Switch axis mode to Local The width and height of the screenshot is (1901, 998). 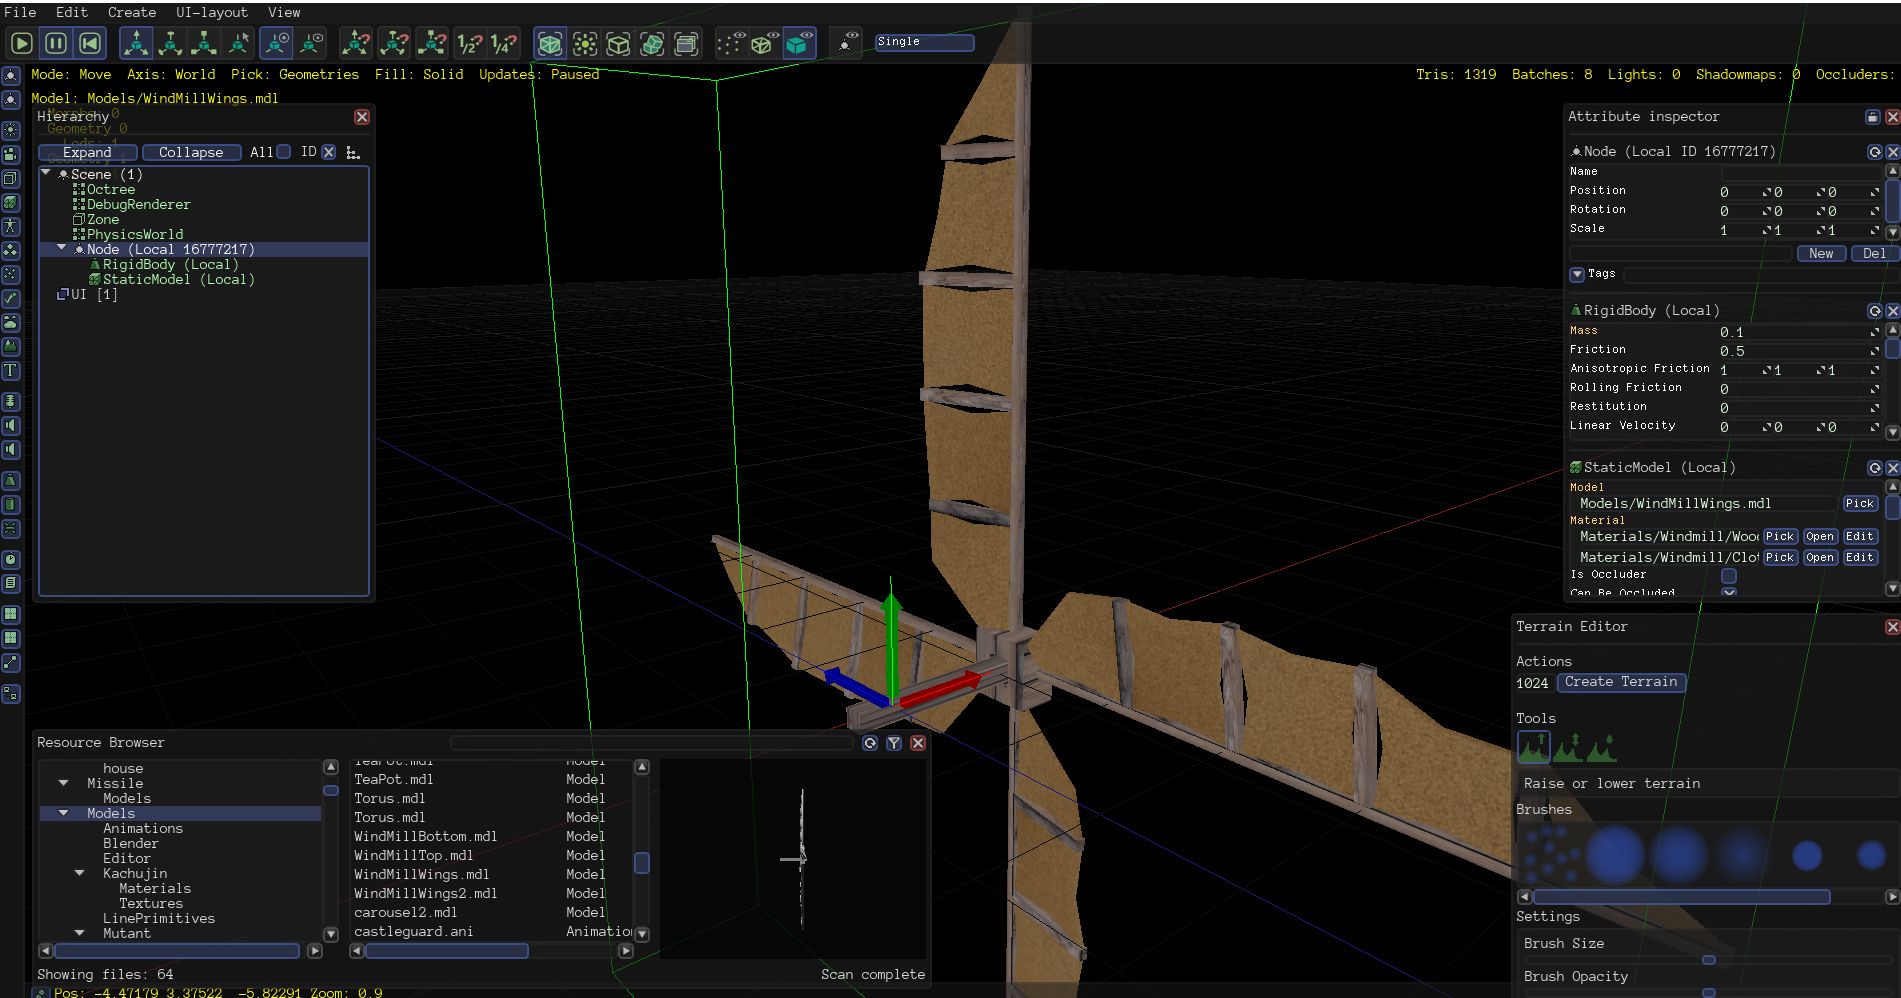pyautogui.click(x=311, y=43)
